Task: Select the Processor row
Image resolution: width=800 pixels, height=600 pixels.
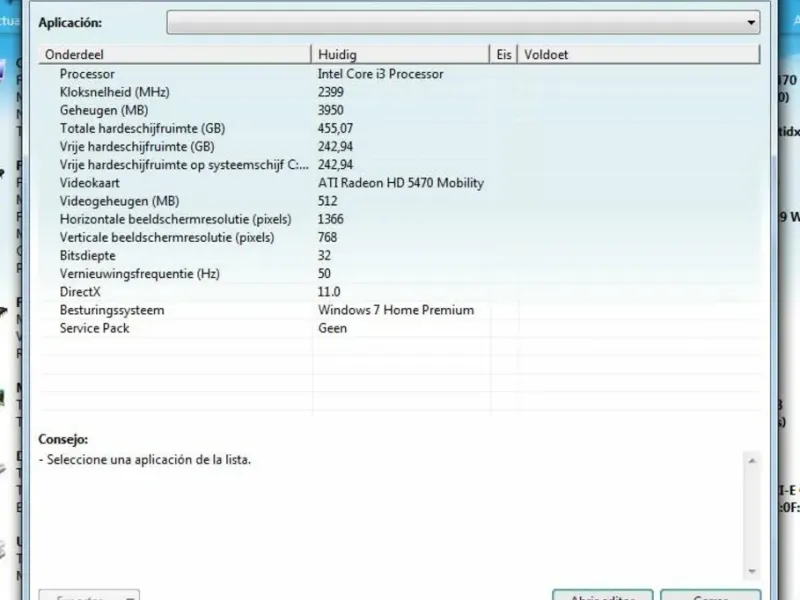Action: tap(399, 74)
